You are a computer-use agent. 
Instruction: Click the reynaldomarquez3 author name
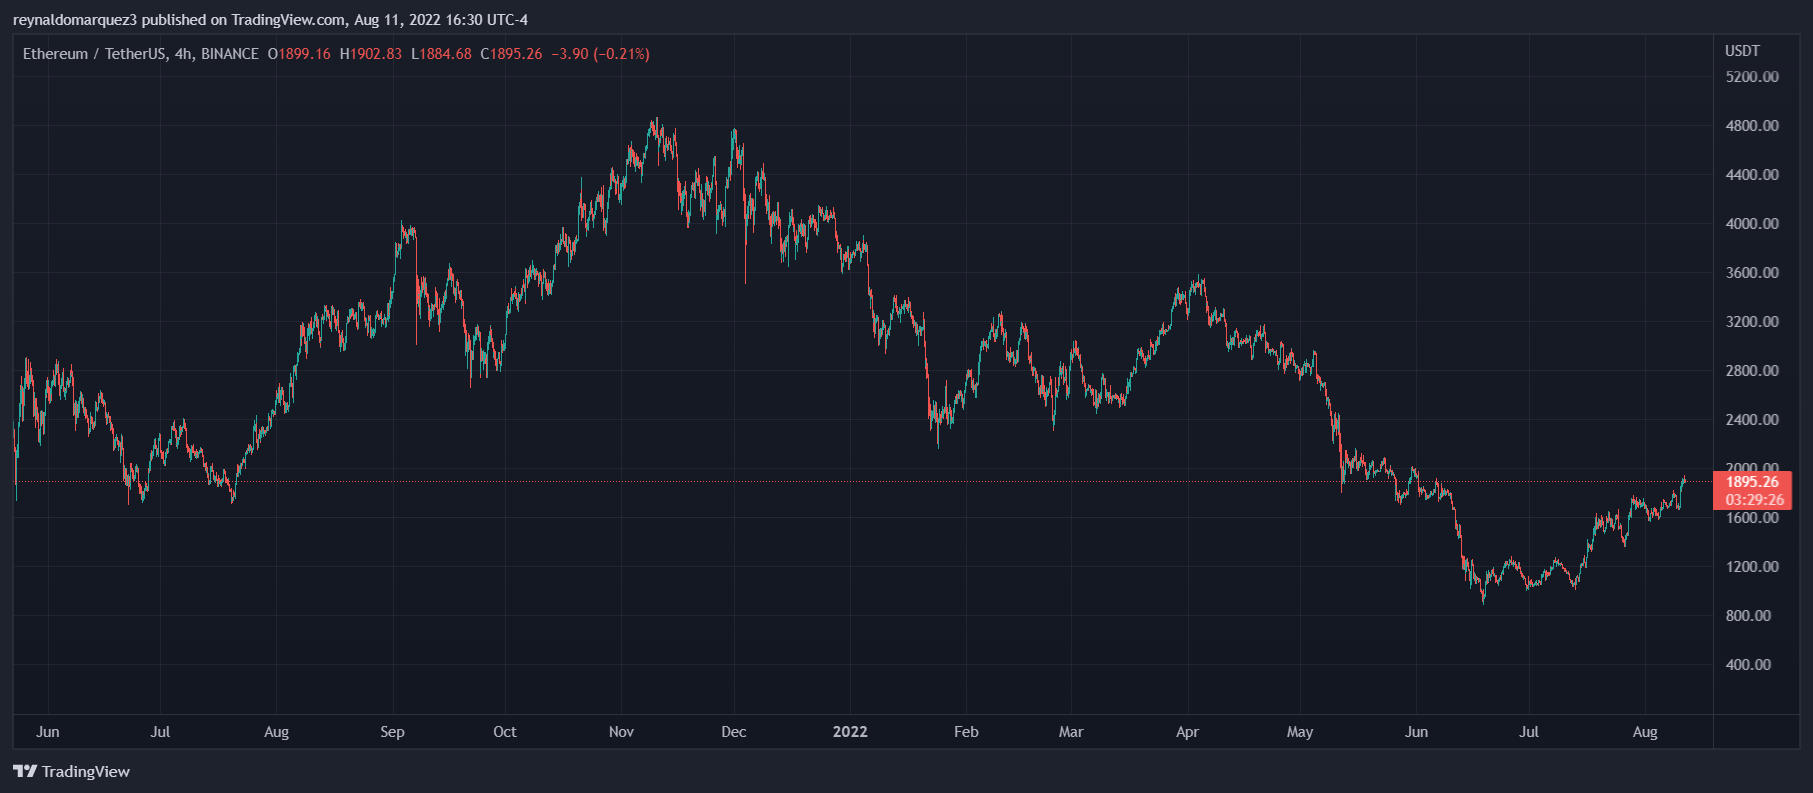point(75,20)
